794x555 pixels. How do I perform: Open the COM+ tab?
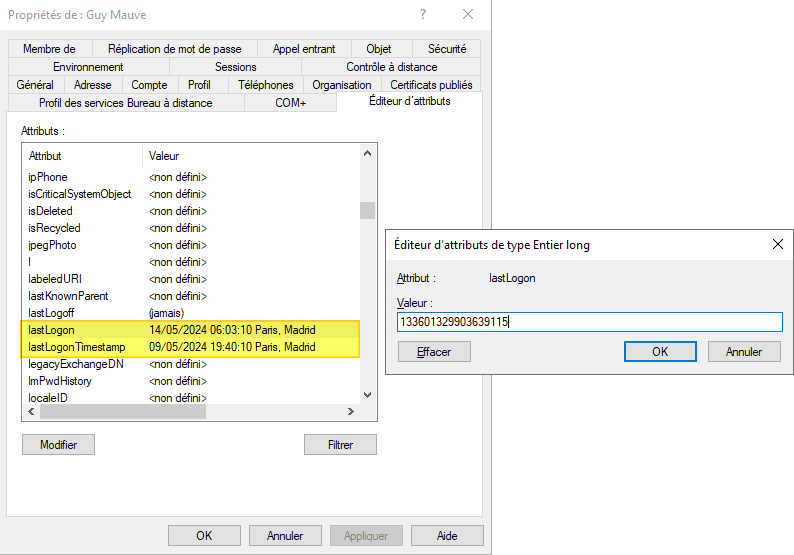point(291,103)
